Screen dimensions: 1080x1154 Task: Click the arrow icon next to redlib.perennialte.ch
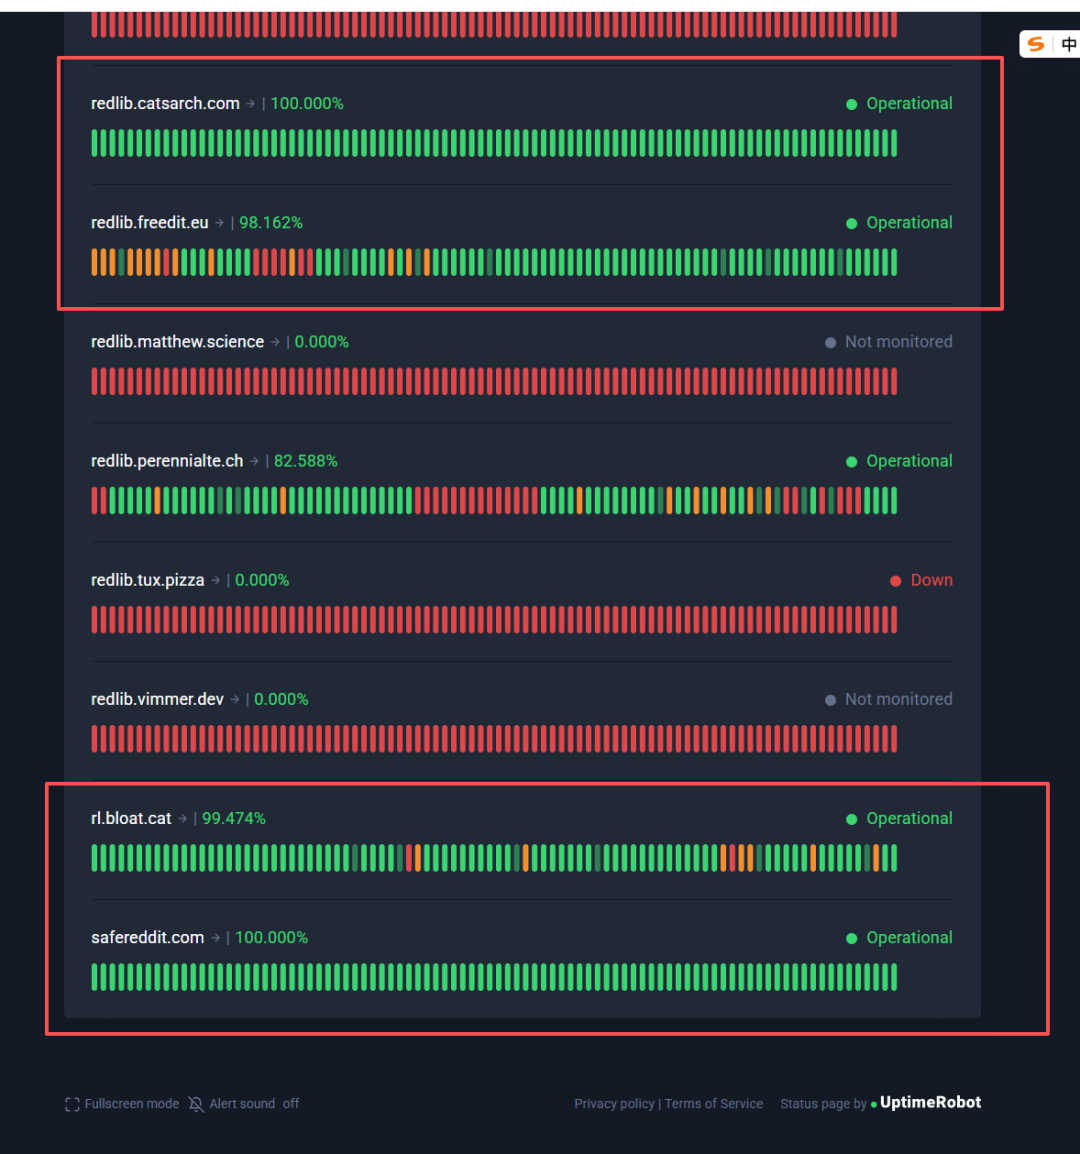(x=254, y=461)
